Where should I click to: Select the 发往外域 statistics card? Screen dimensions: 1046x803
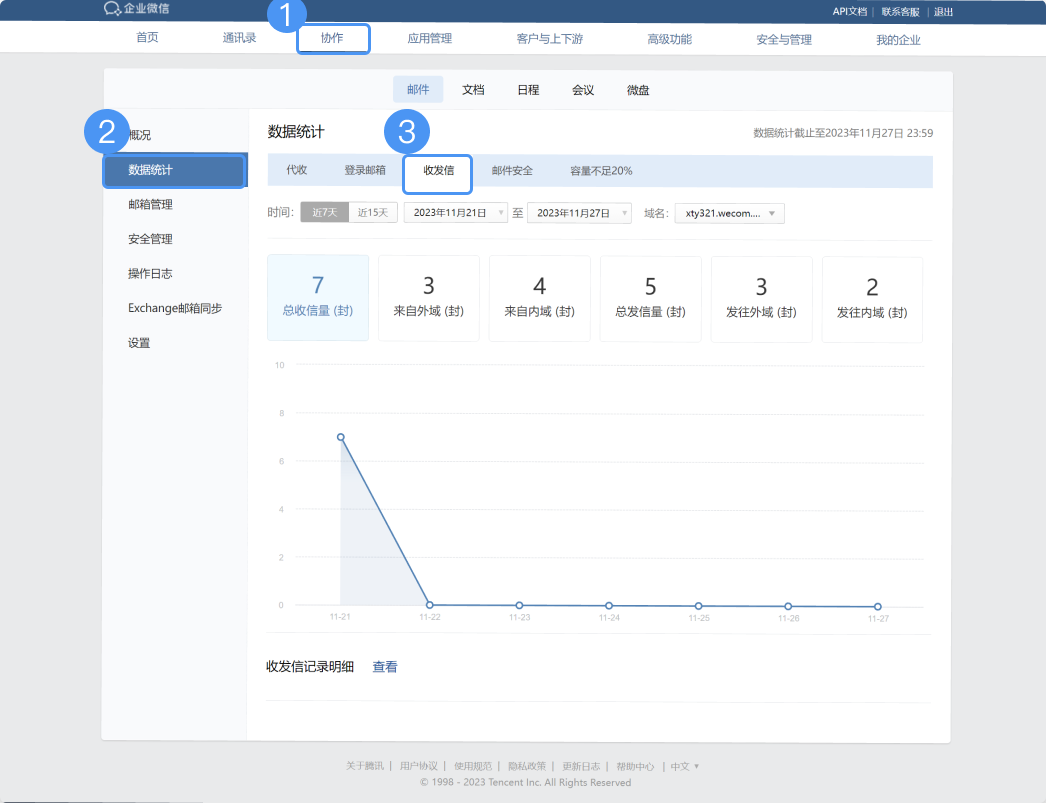[761, 298]
